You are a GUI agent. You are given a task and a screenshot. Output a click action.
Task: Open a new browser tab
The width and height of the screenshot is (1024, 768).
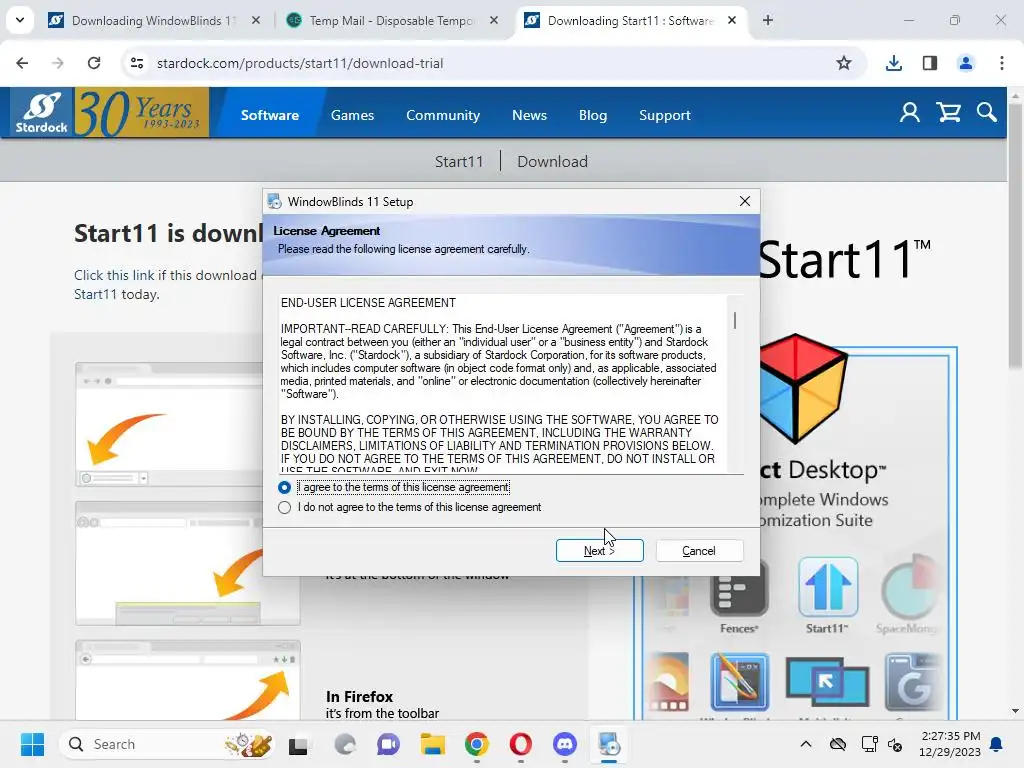[x=768, y=20]
